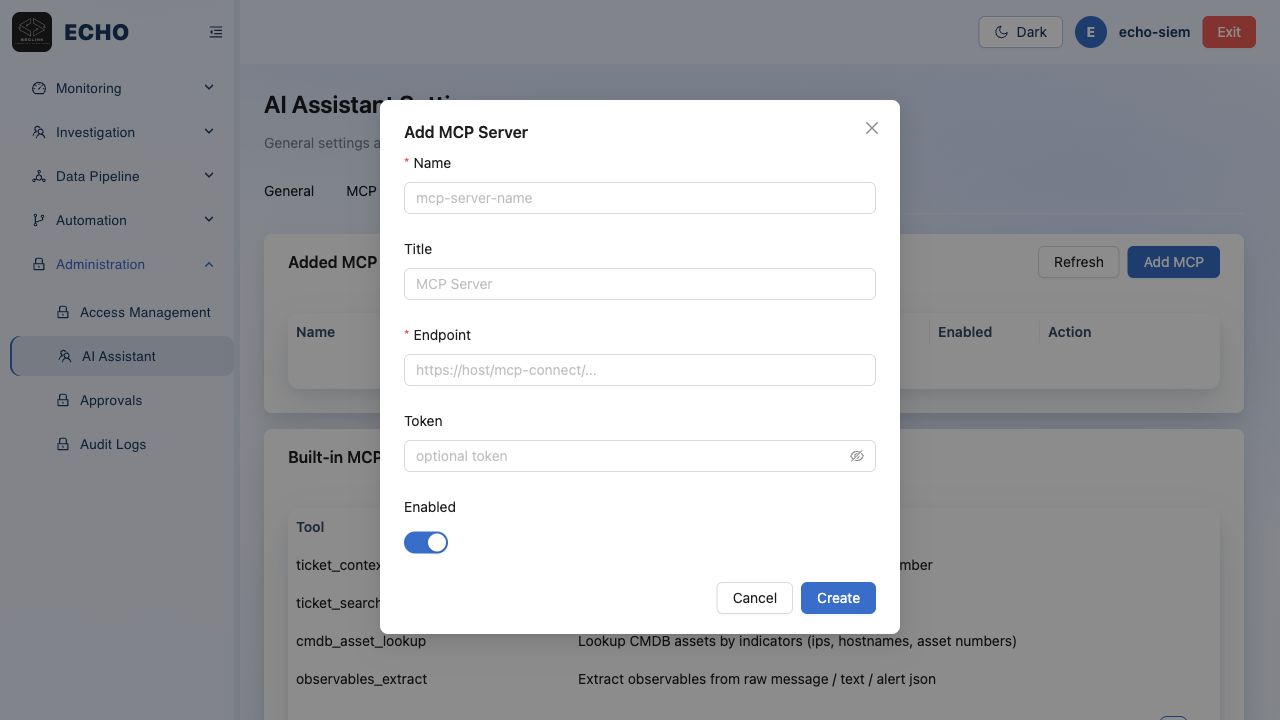Expand the Data Pipeline menu chevron
This screenshot has width=1280, height=720.
tap(209, 176)
